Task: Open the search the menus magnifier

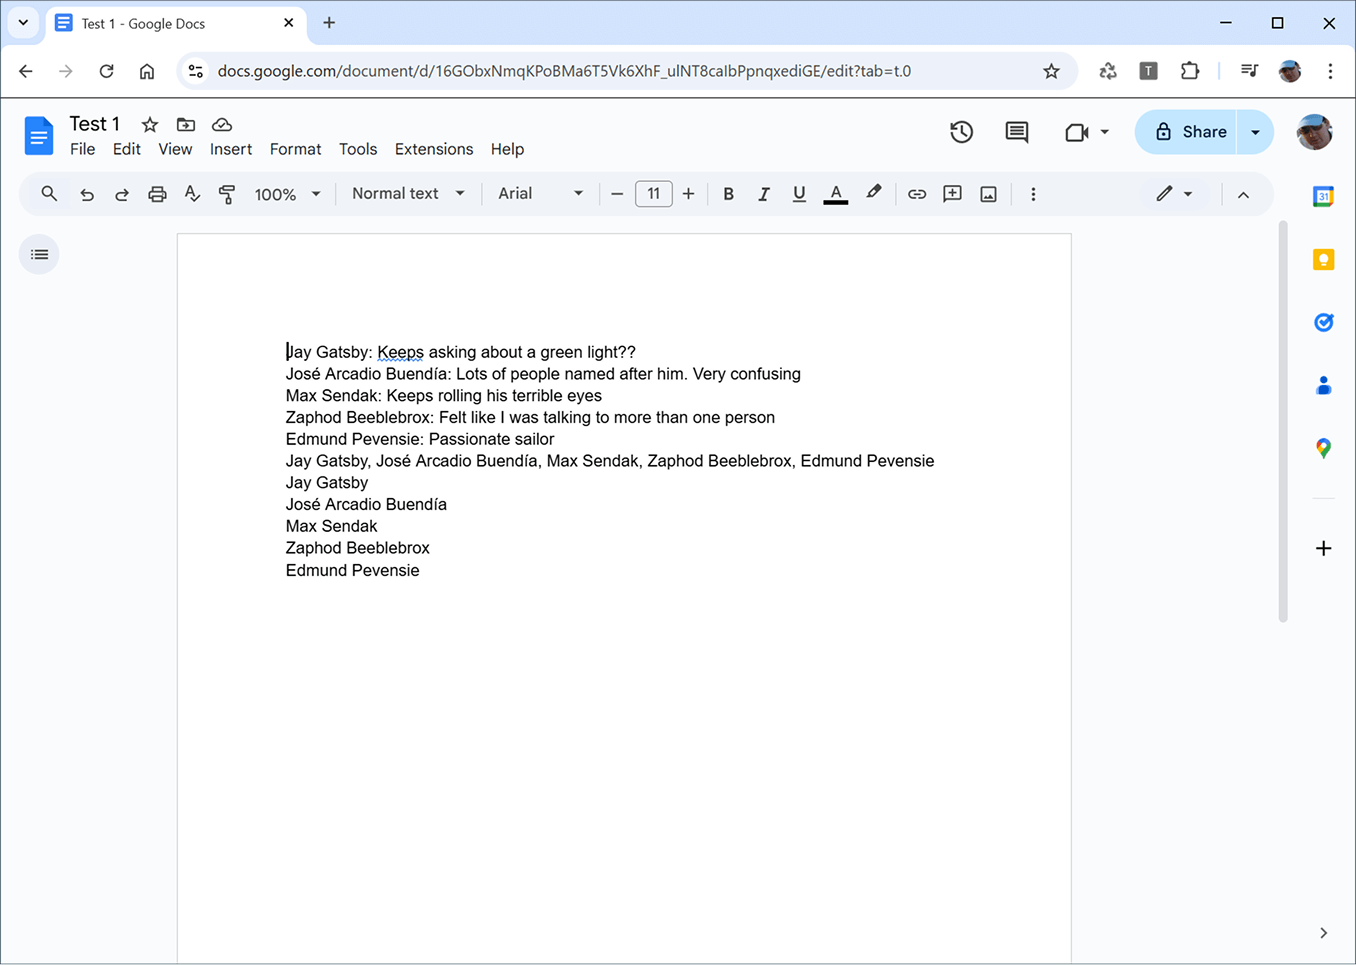Action: pyautogui.click(x=49, y=194)
